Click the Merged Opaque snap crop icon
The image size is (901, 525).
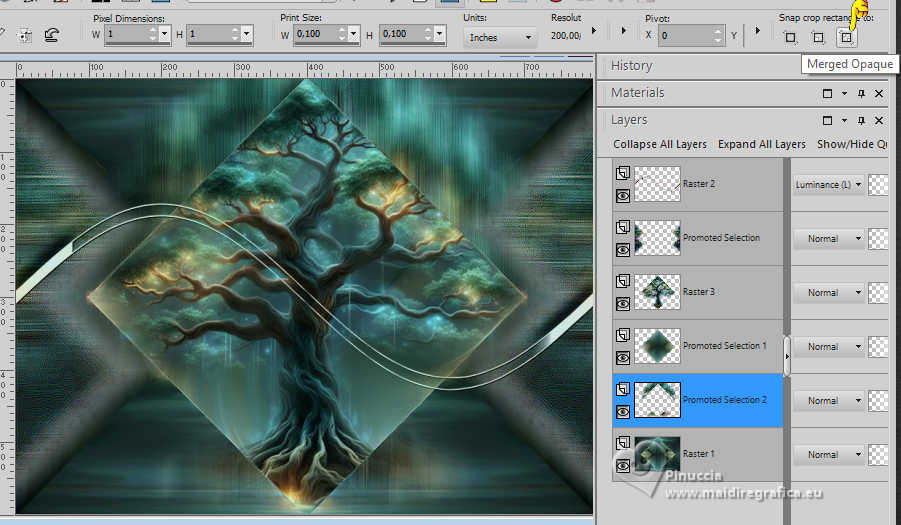846,37
